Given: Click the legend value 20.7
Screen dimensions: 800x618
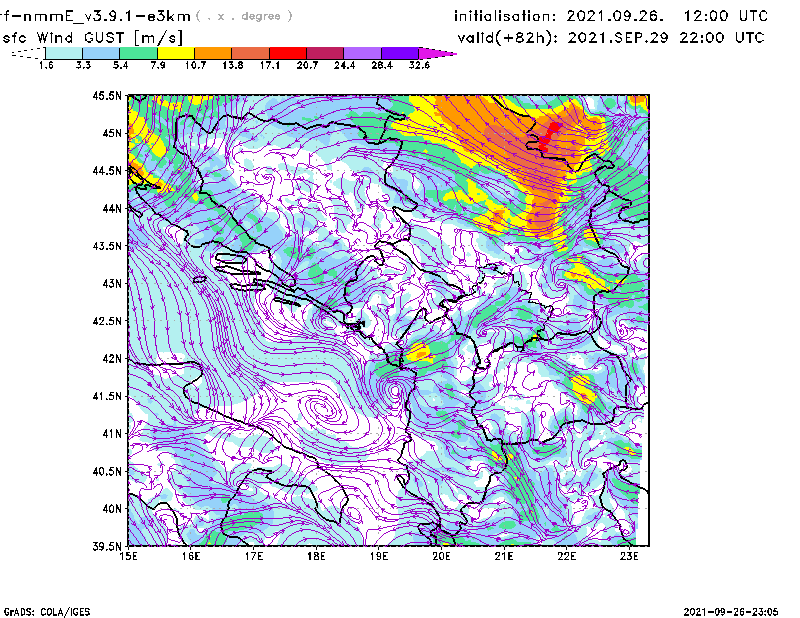Looking at the screenshot, I should click(307, 65).
